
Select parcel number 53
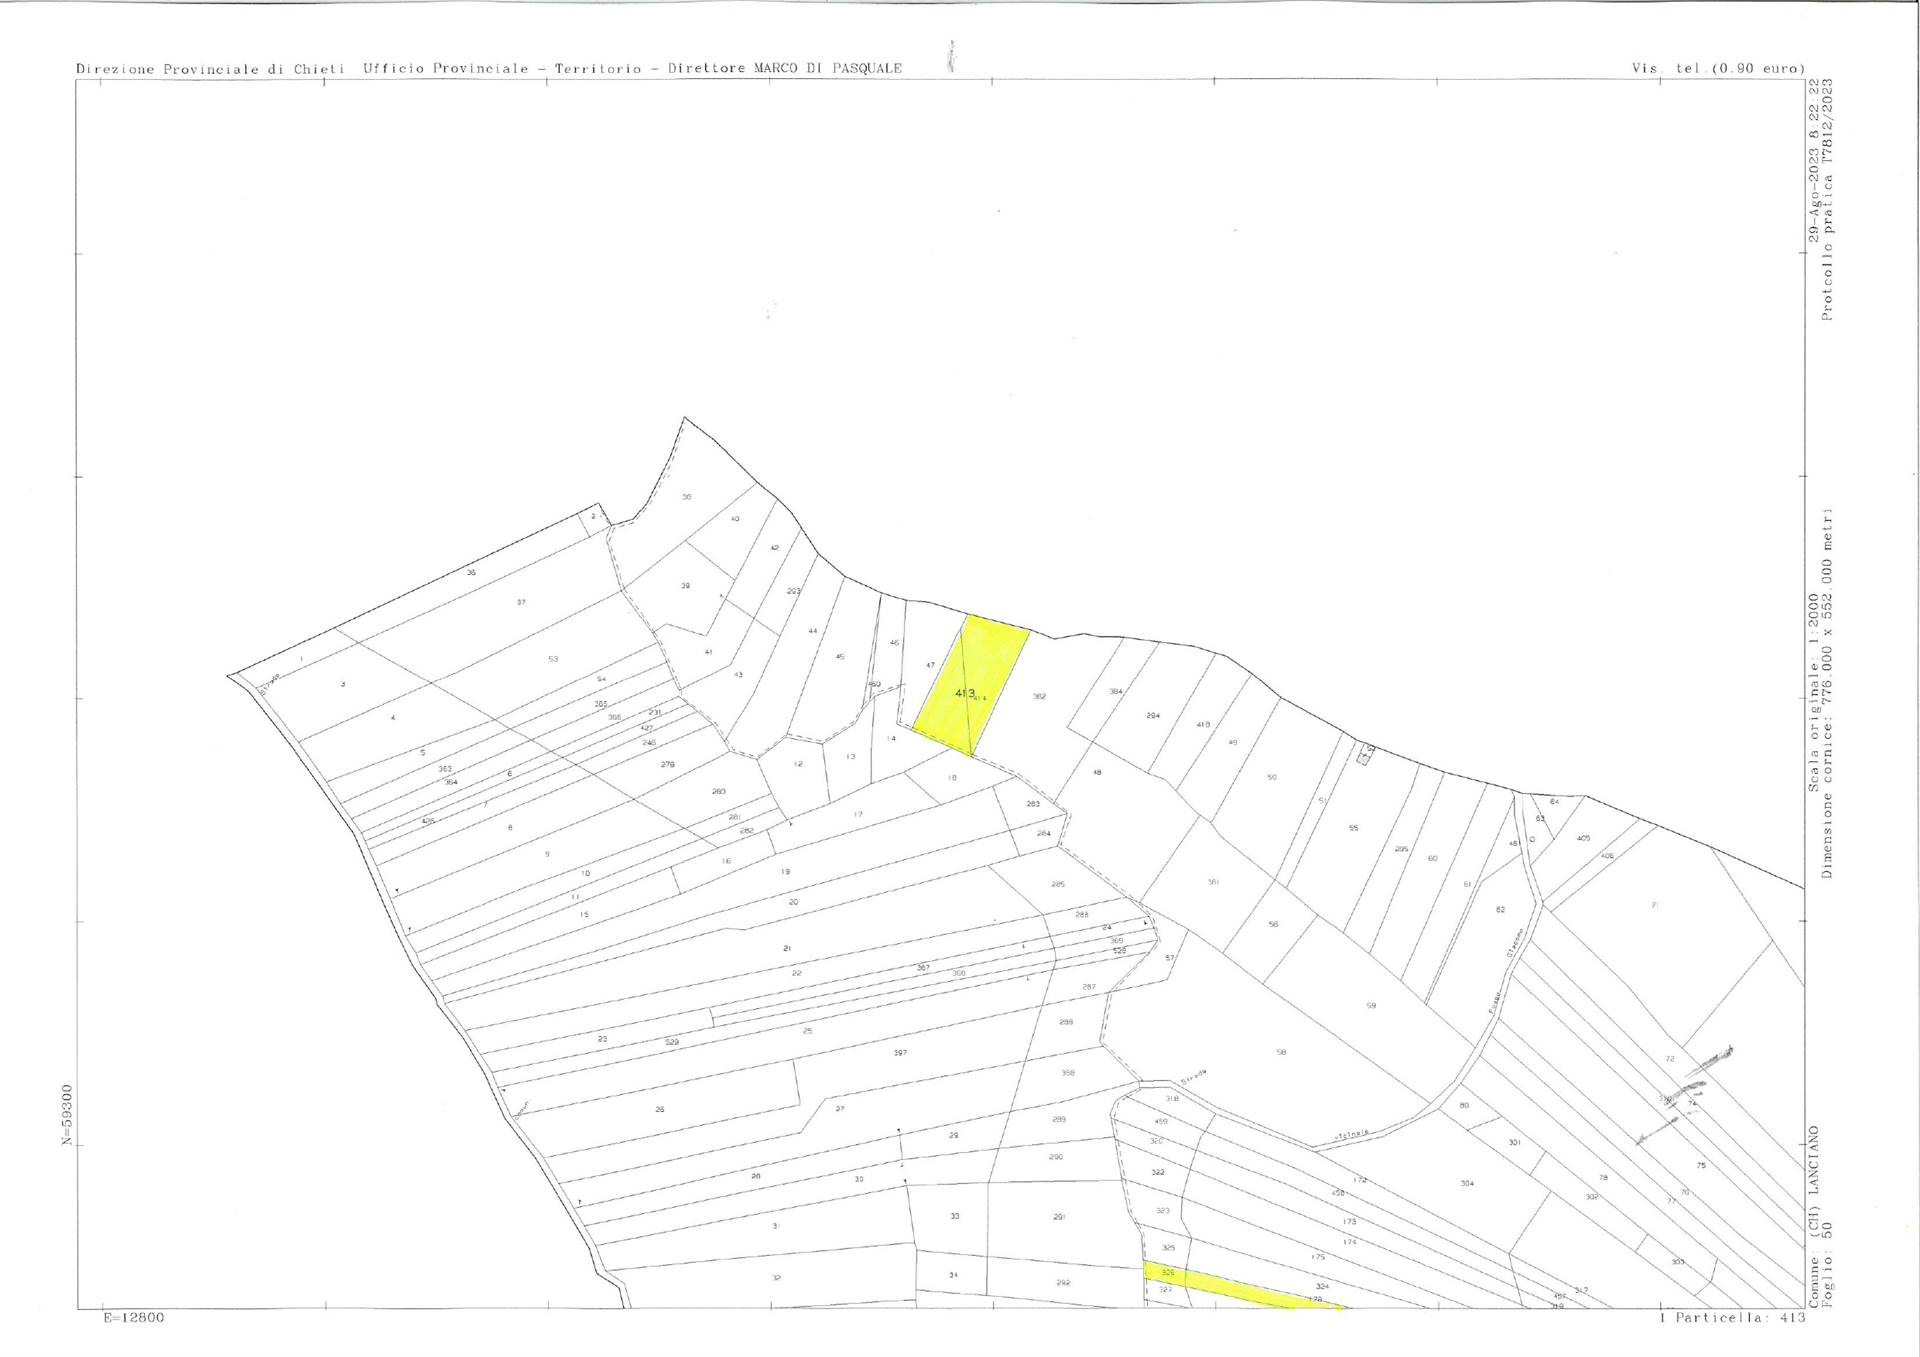(552, 659)
